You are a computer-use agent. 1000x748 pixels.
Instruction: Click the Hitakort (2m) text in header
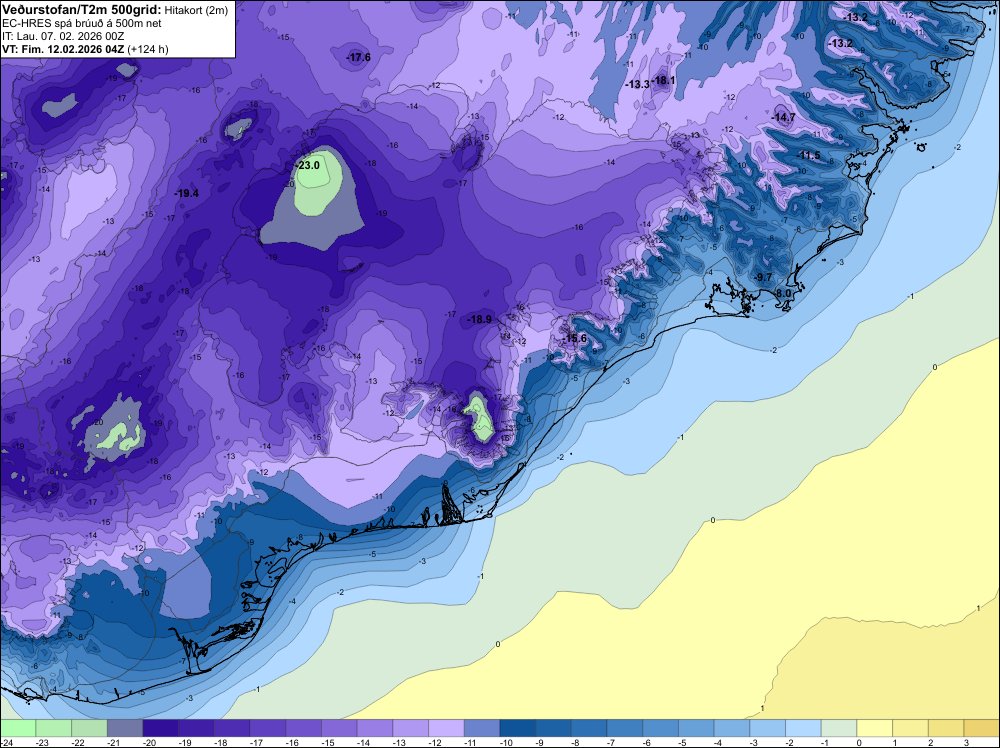point(196,10)
